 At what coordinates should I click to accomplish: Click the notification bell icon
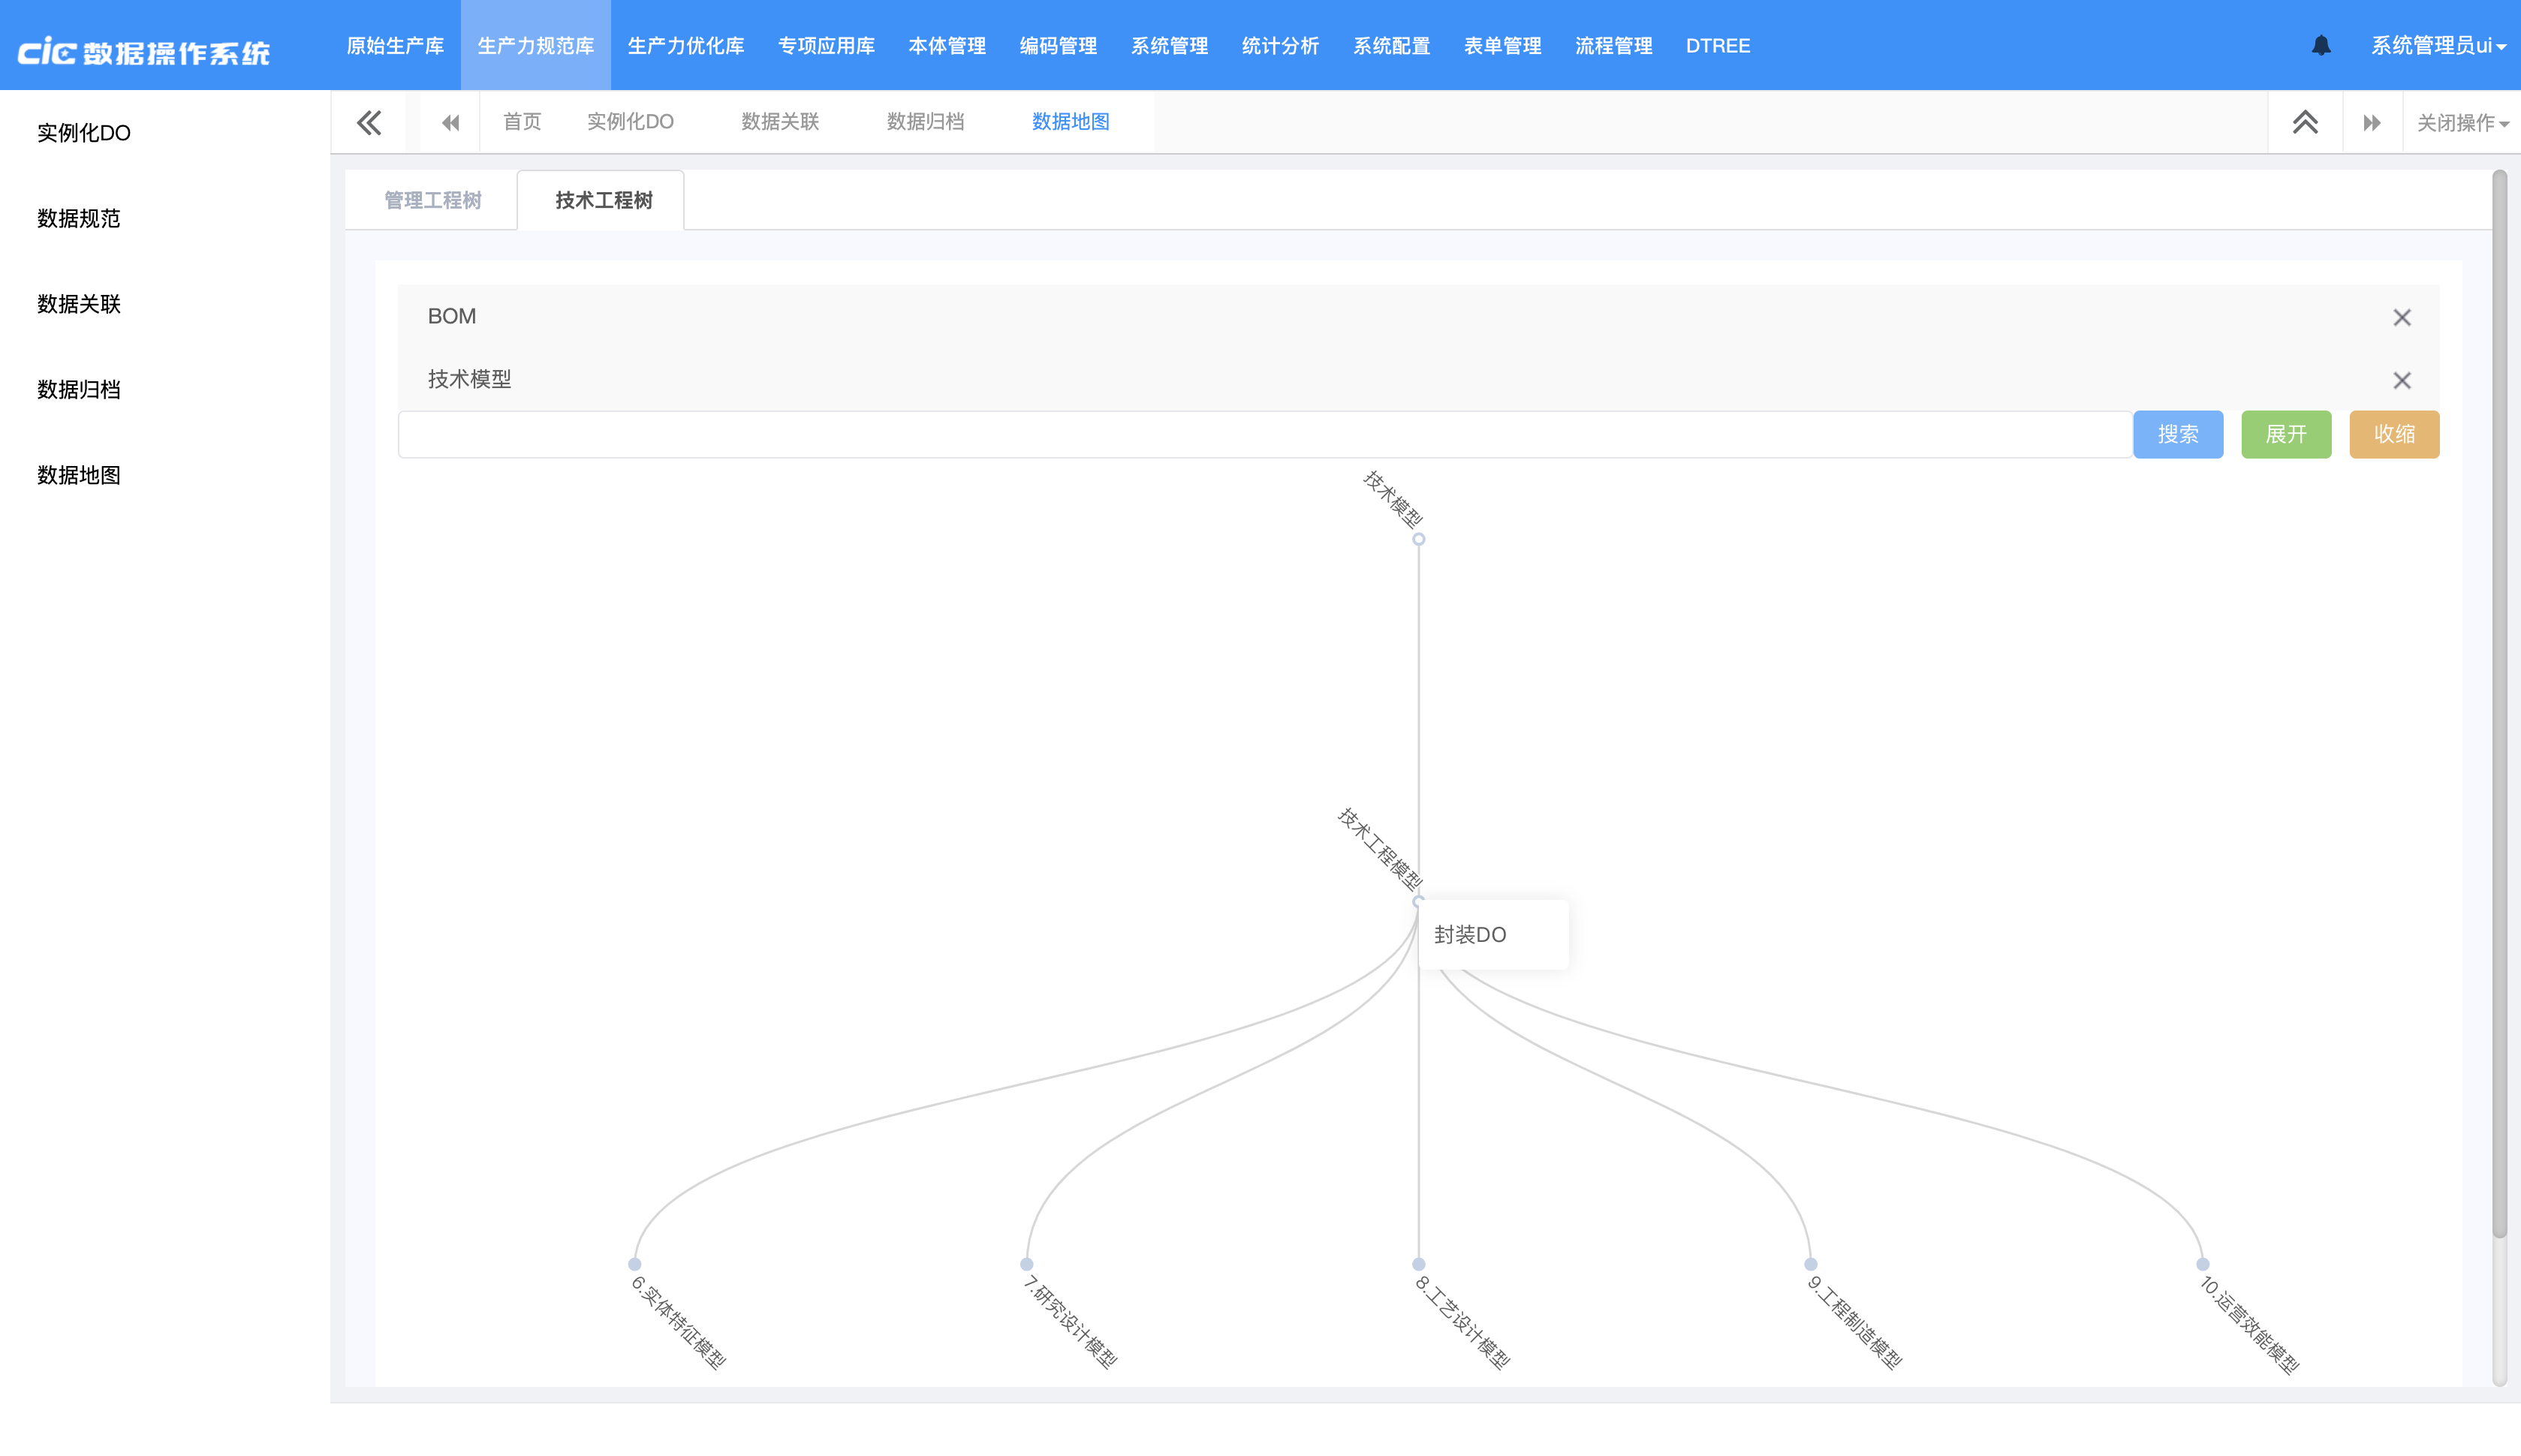[2321, 46]
